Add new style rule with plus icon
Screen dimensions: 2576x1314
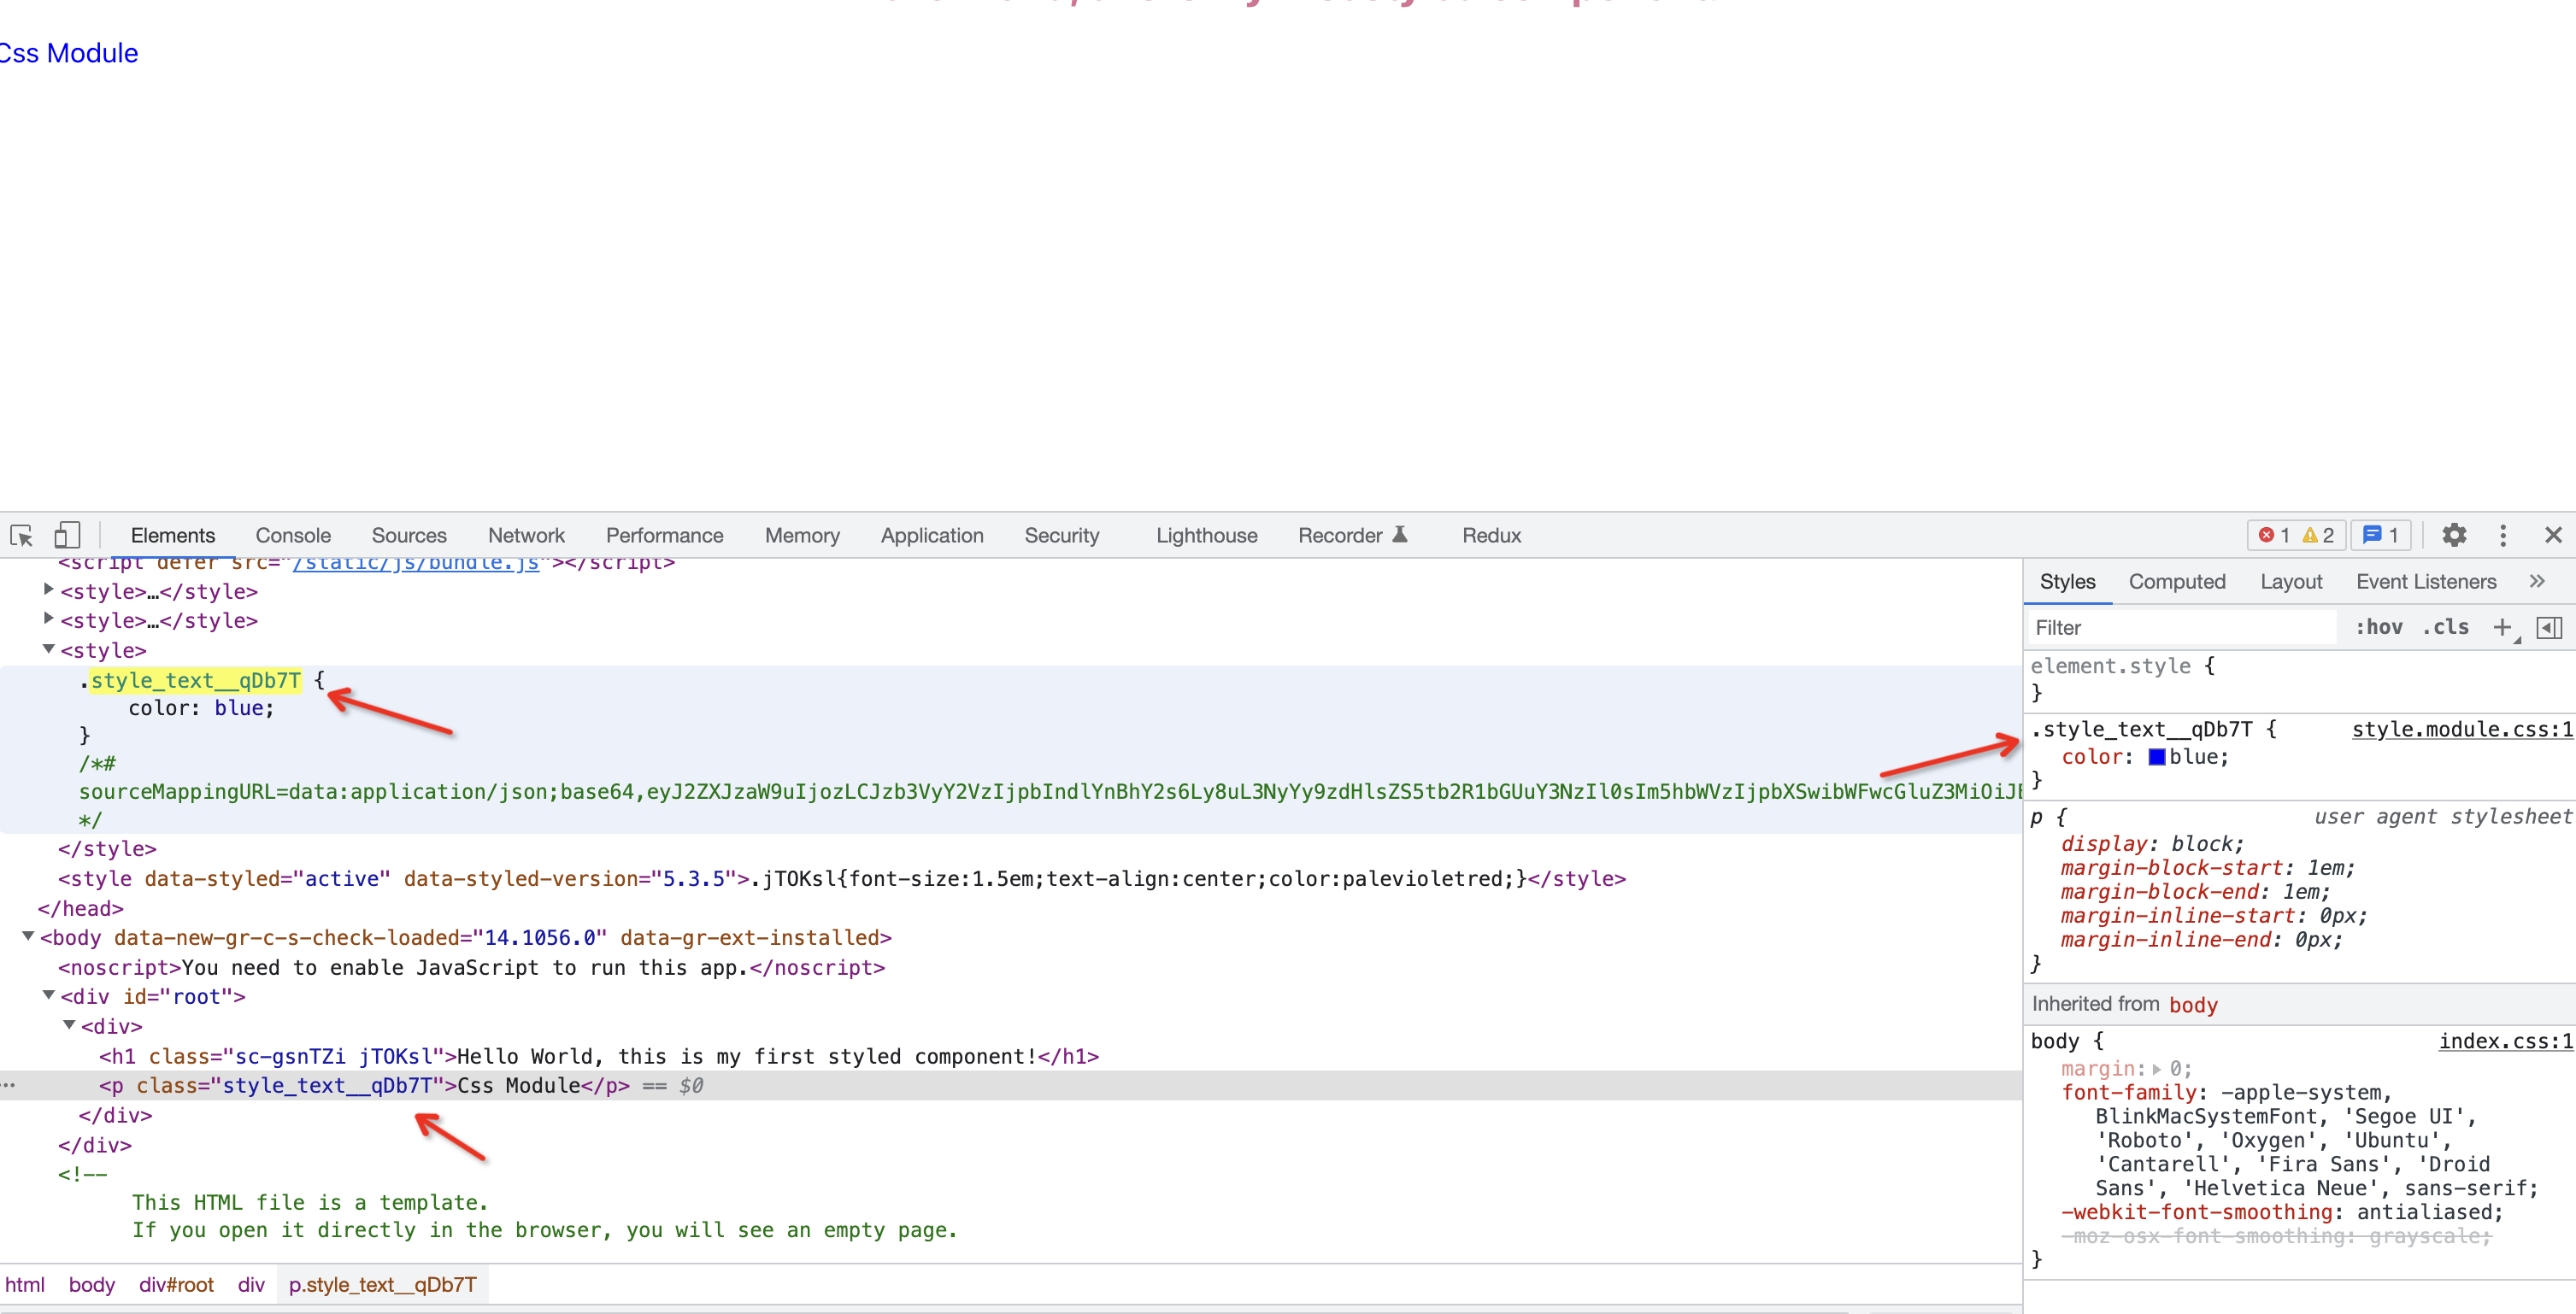click(2502, 628)
